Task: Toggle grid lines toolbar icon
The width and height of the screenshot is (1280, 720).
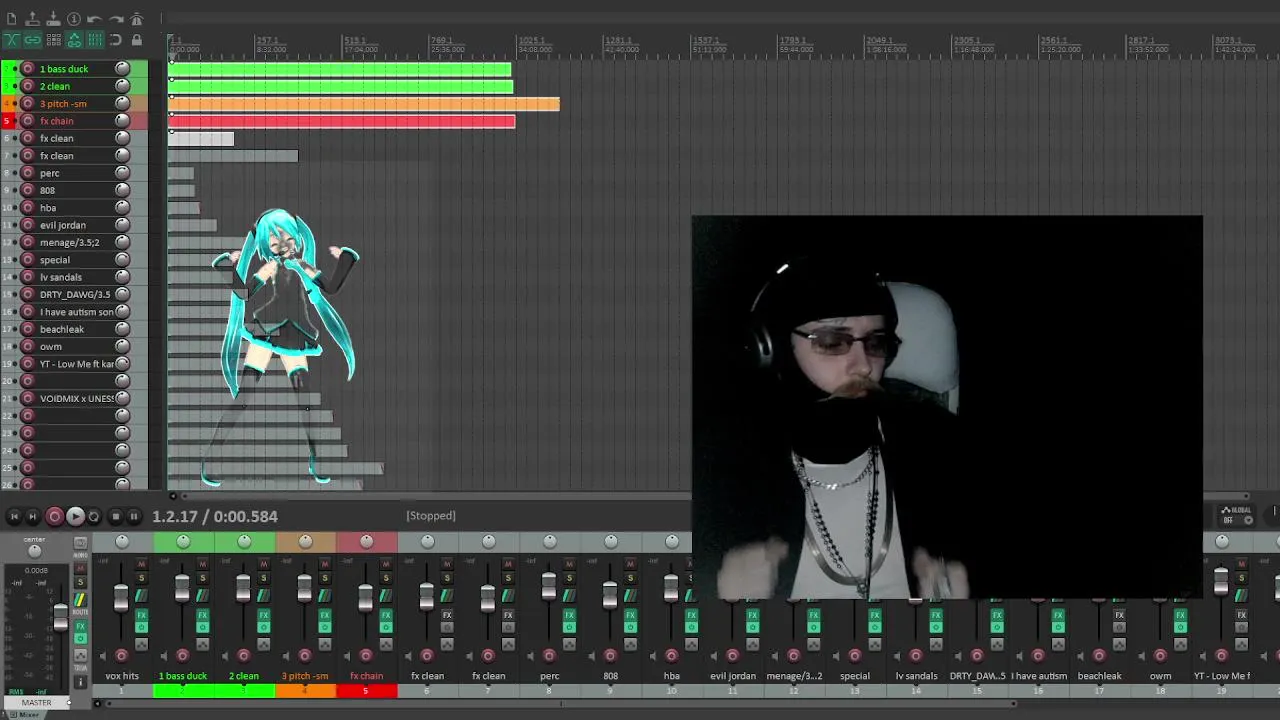Action: click(95, 40)
